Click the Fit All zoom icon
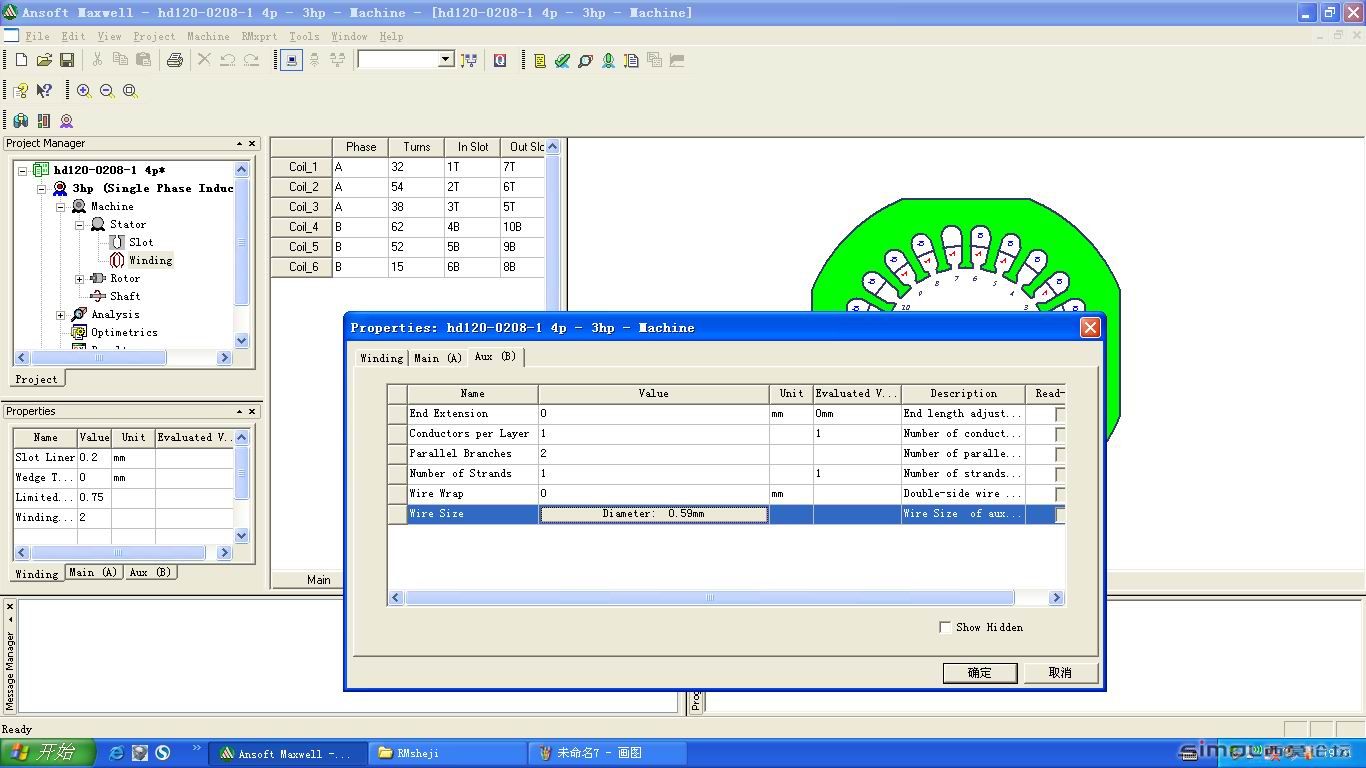Viewport: 1366px width, 768px height. 130,90
